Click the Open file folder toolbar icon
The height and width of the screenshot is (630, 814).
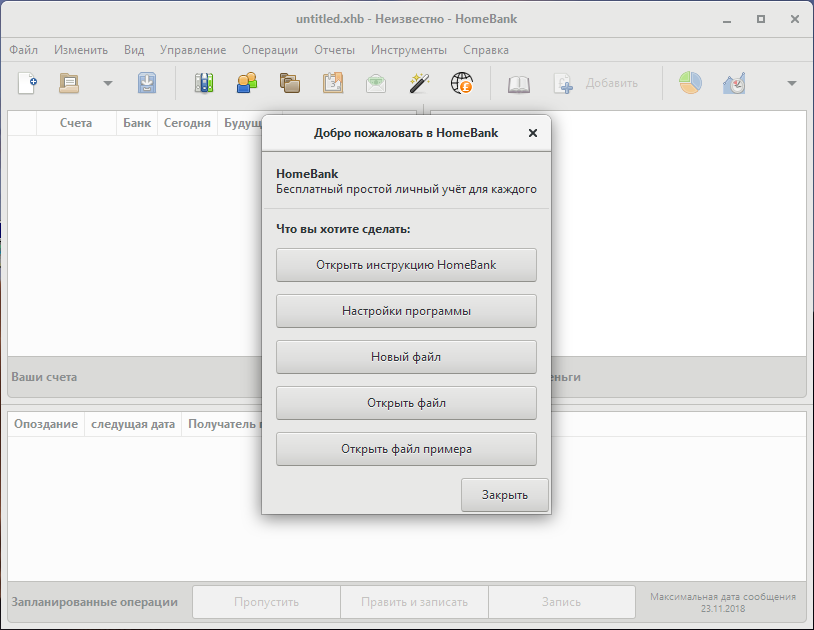pyautogui.click(x=69, y=83)
